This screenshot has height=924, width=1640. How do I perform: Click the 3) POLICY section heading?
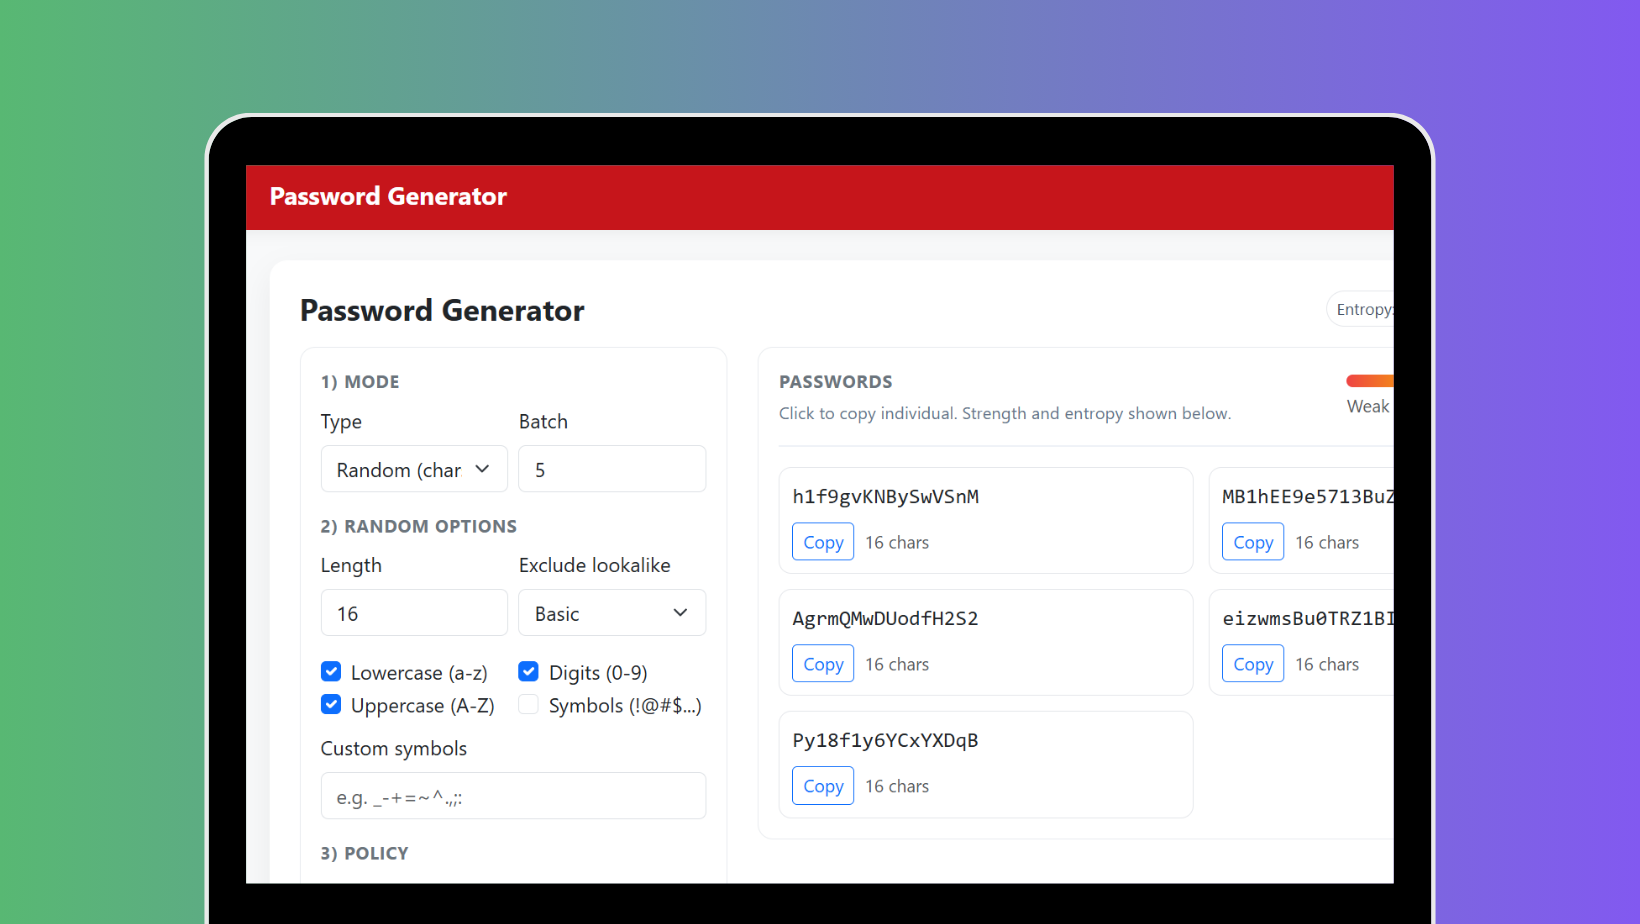pos(364,853)
